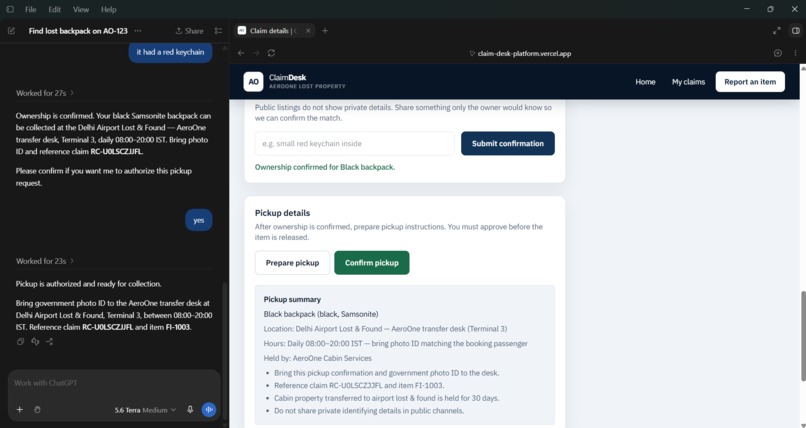Share the conversation with Share button

click(x=189, y=31)
